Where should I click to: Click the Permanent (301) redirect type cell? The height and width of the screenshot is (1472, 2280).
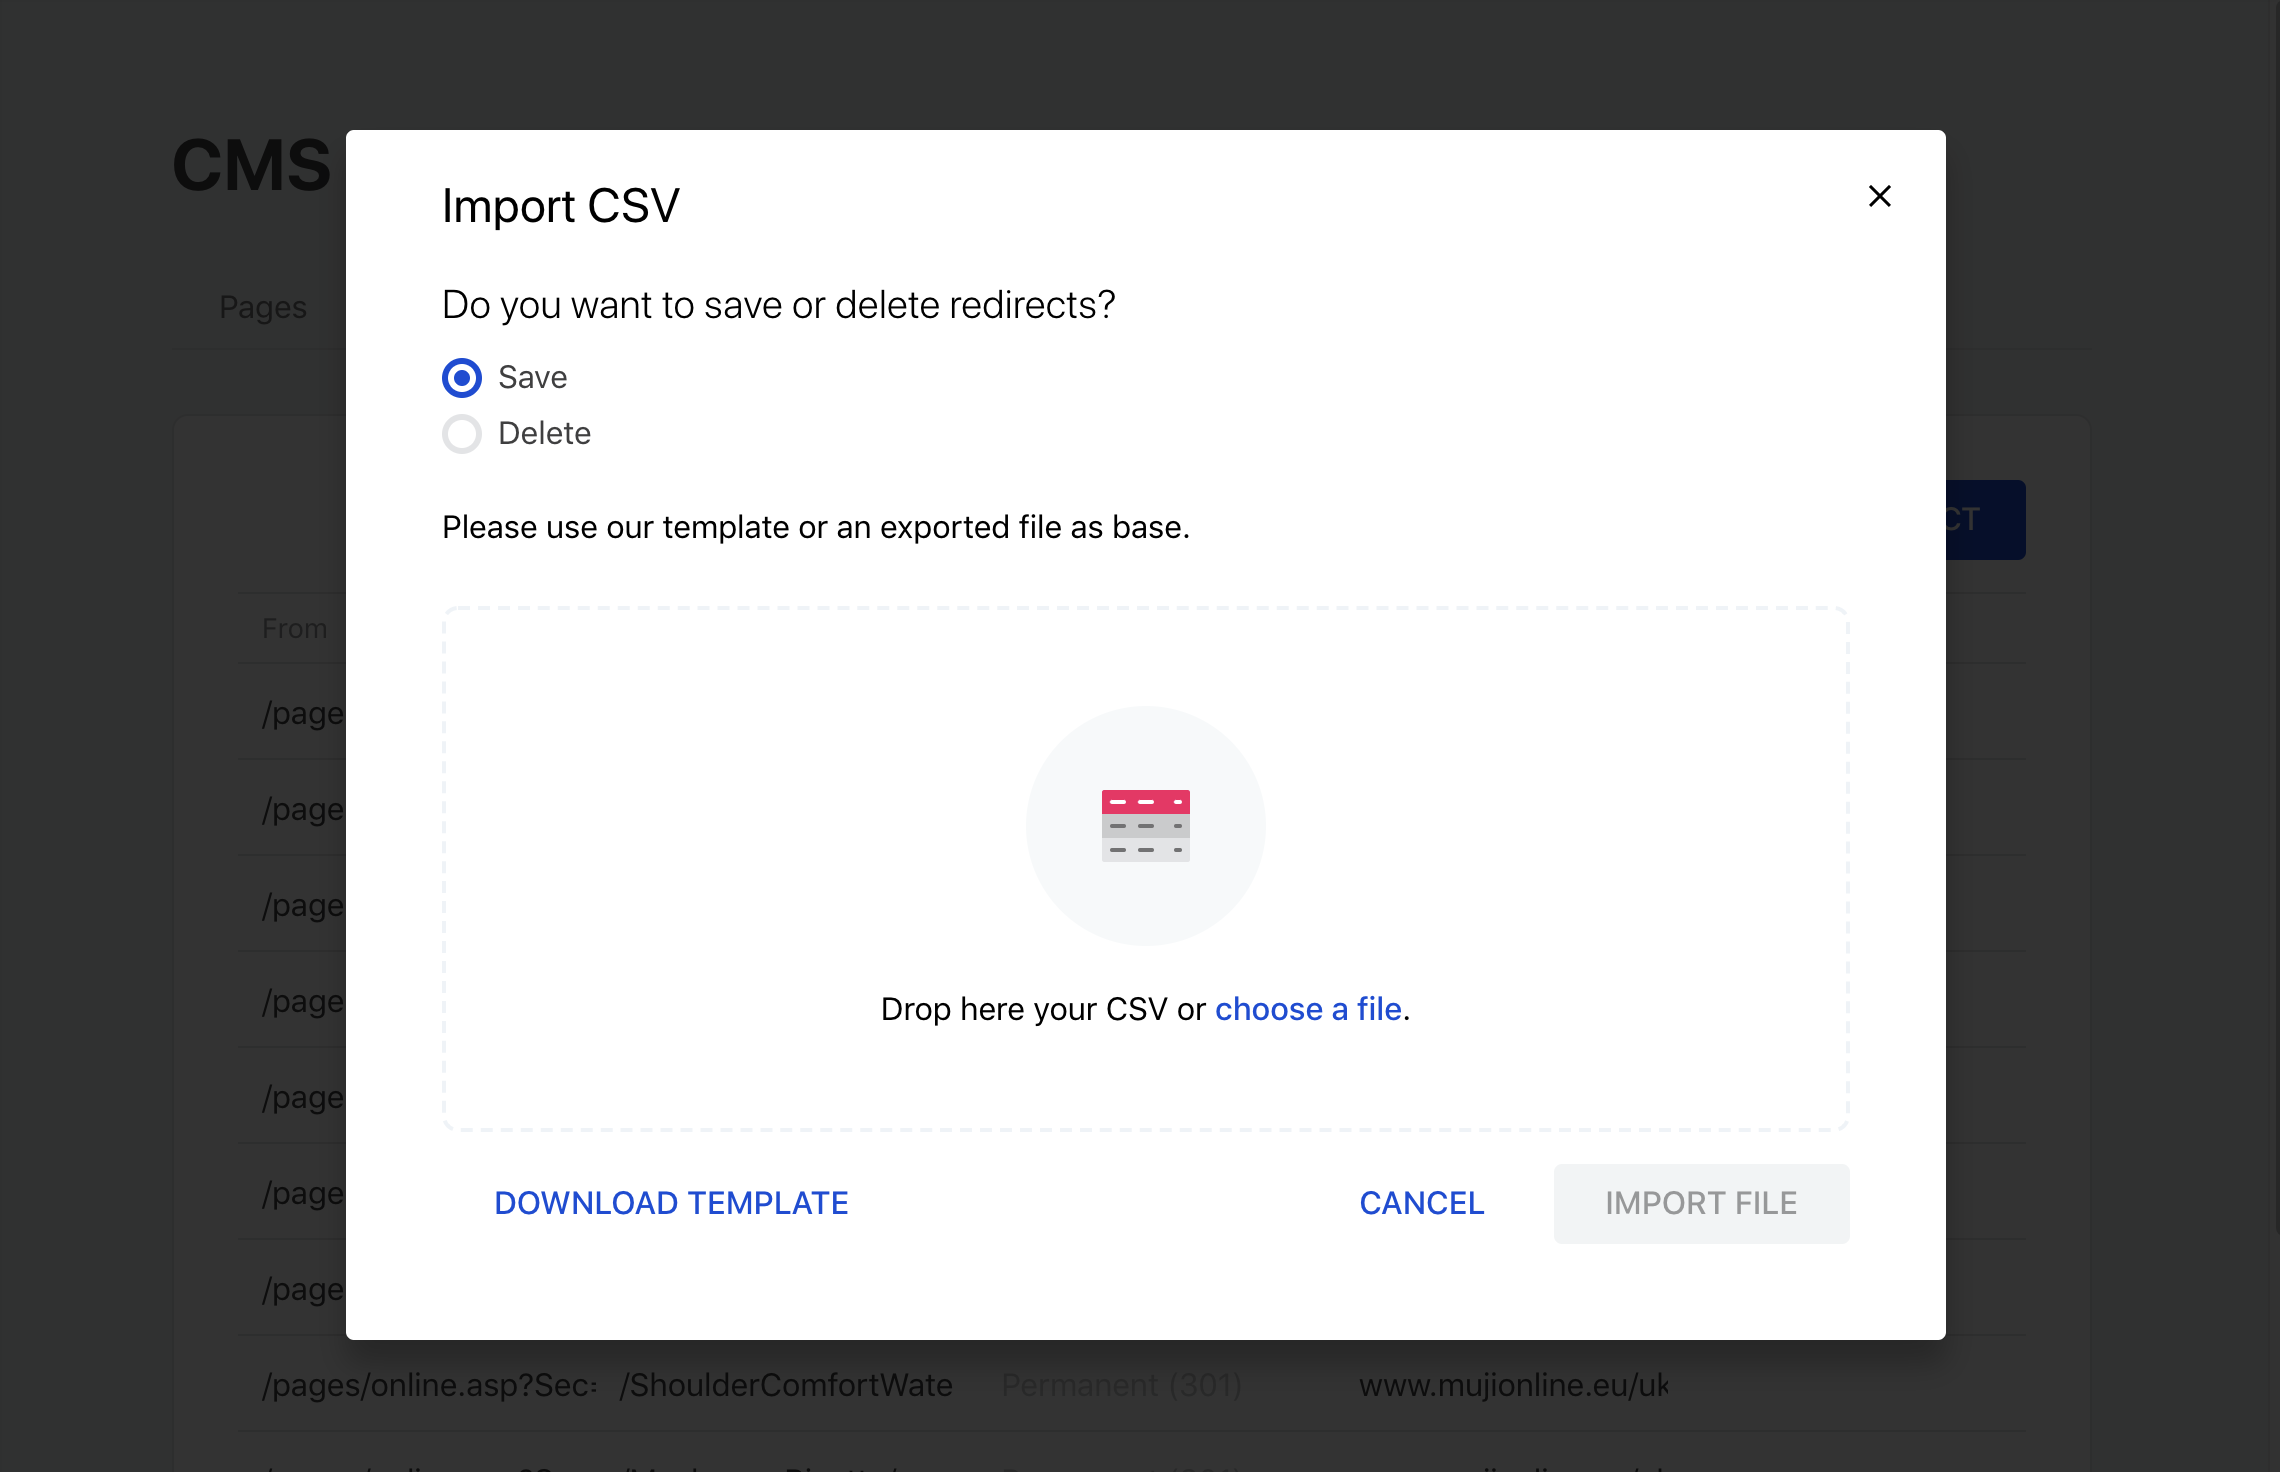point(1121,1385)
